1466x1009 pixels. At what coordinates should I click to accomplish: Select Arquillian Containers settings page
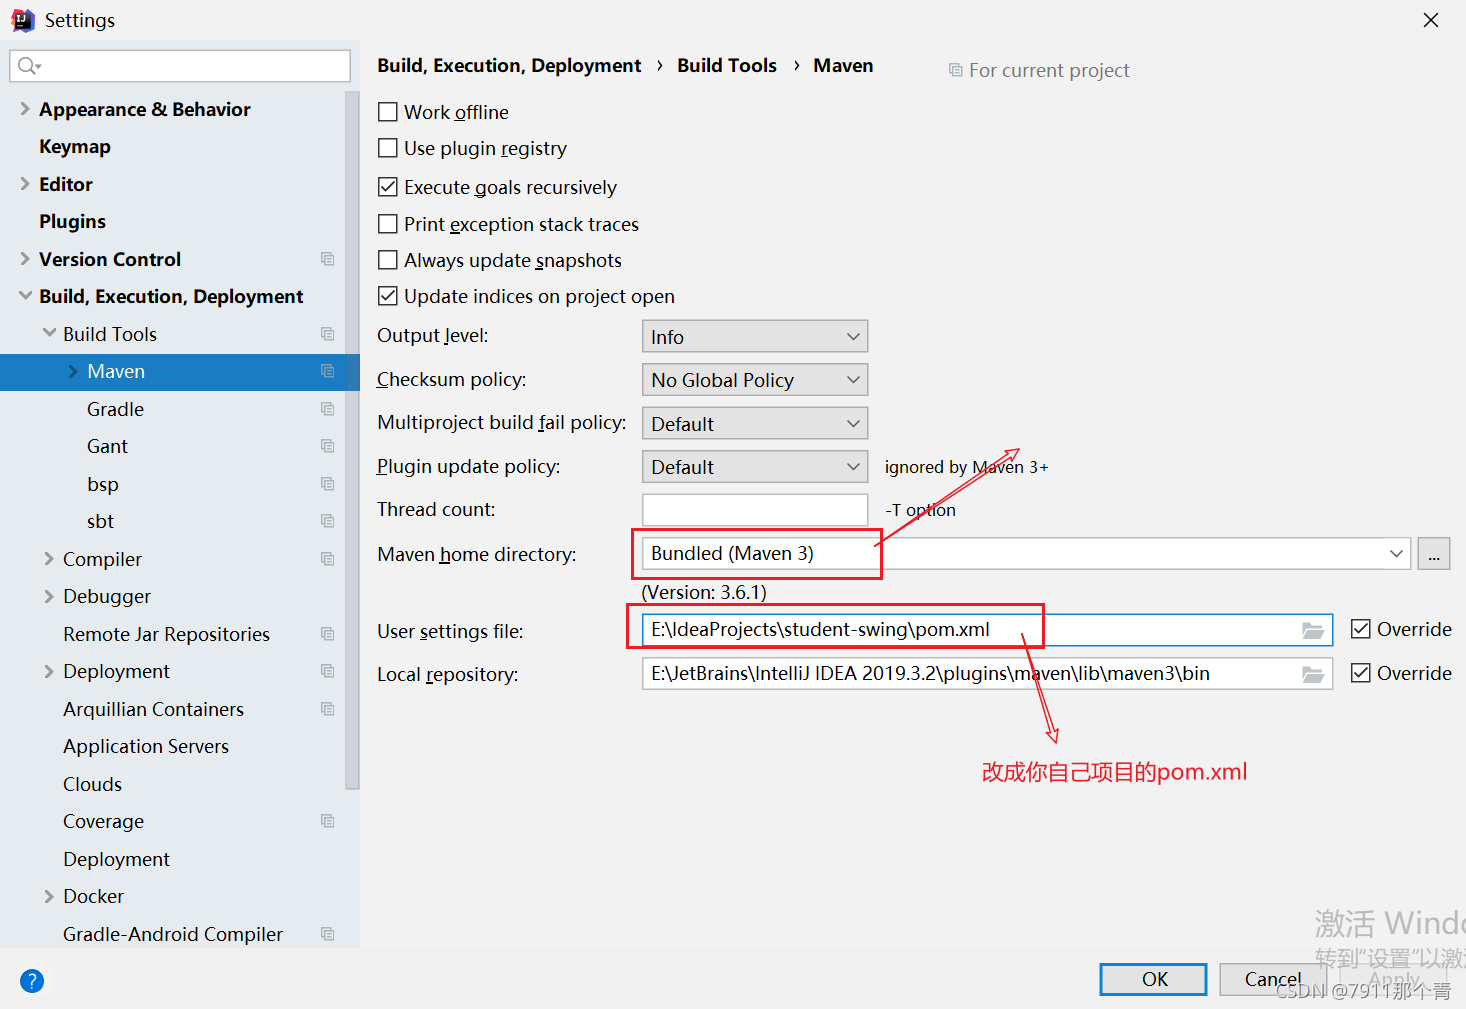pos(153,709)
